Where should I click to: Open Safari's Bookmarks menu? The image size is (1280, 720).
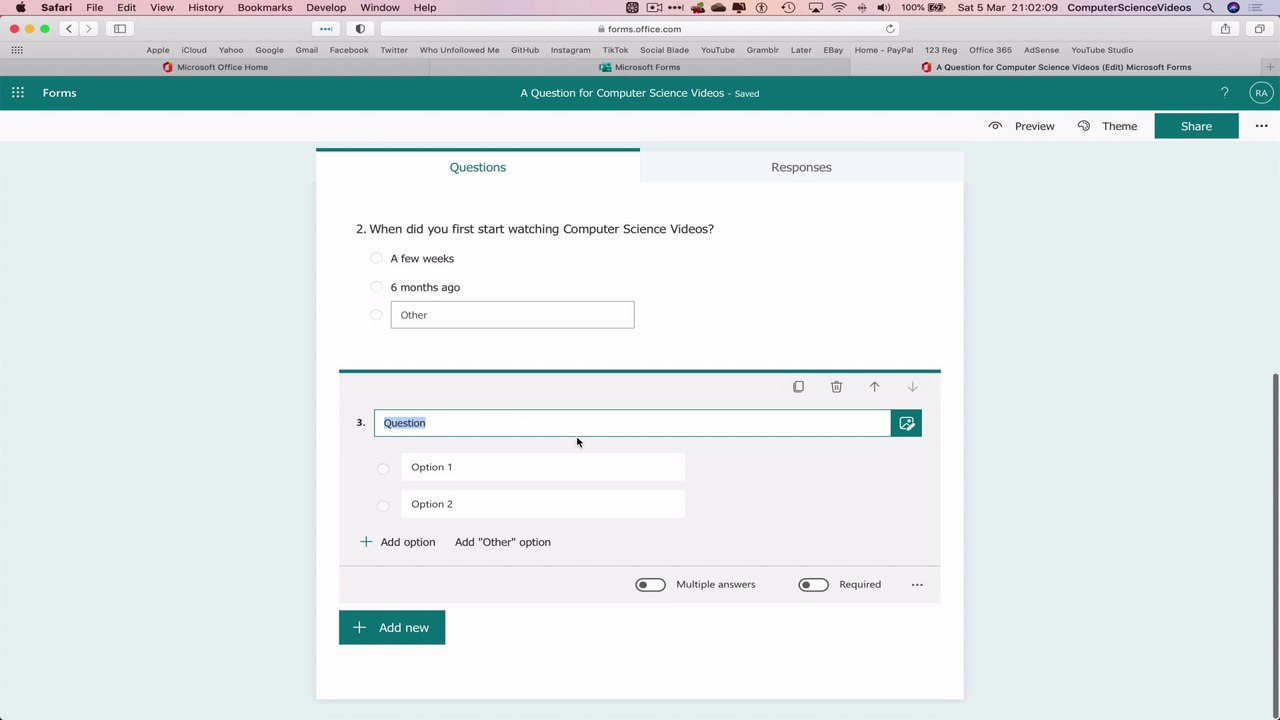coord(265,8)
